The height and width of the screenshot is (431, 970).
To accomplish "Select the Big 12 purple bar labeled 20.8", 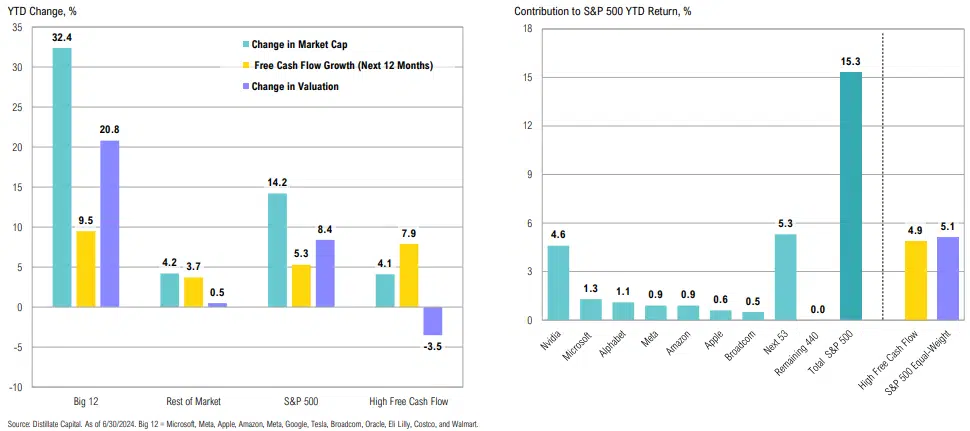I will click(110, 223).
